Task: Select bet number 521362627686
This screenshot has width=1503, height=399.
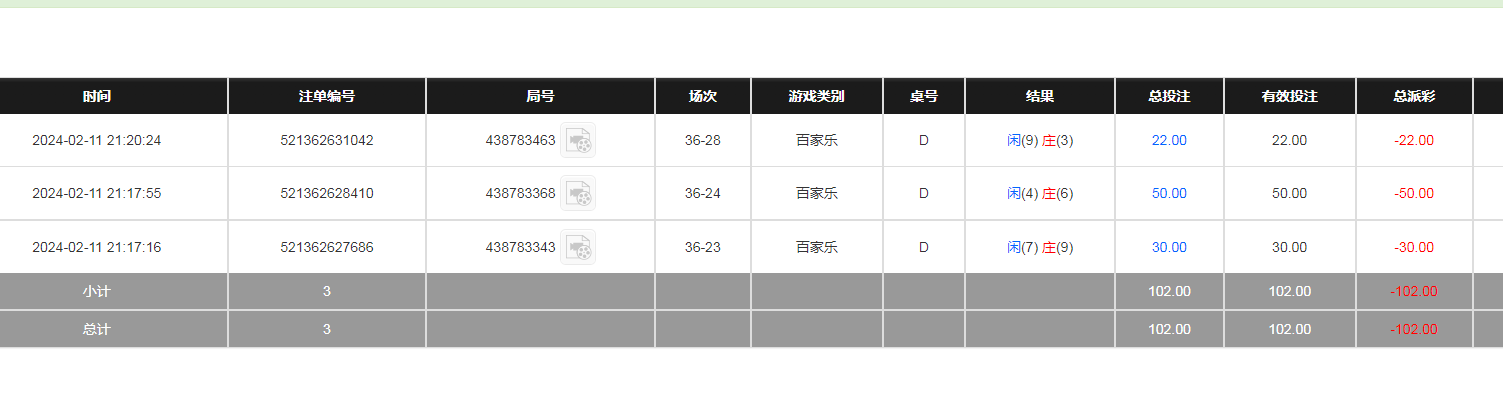Action: tap(327, 248)
